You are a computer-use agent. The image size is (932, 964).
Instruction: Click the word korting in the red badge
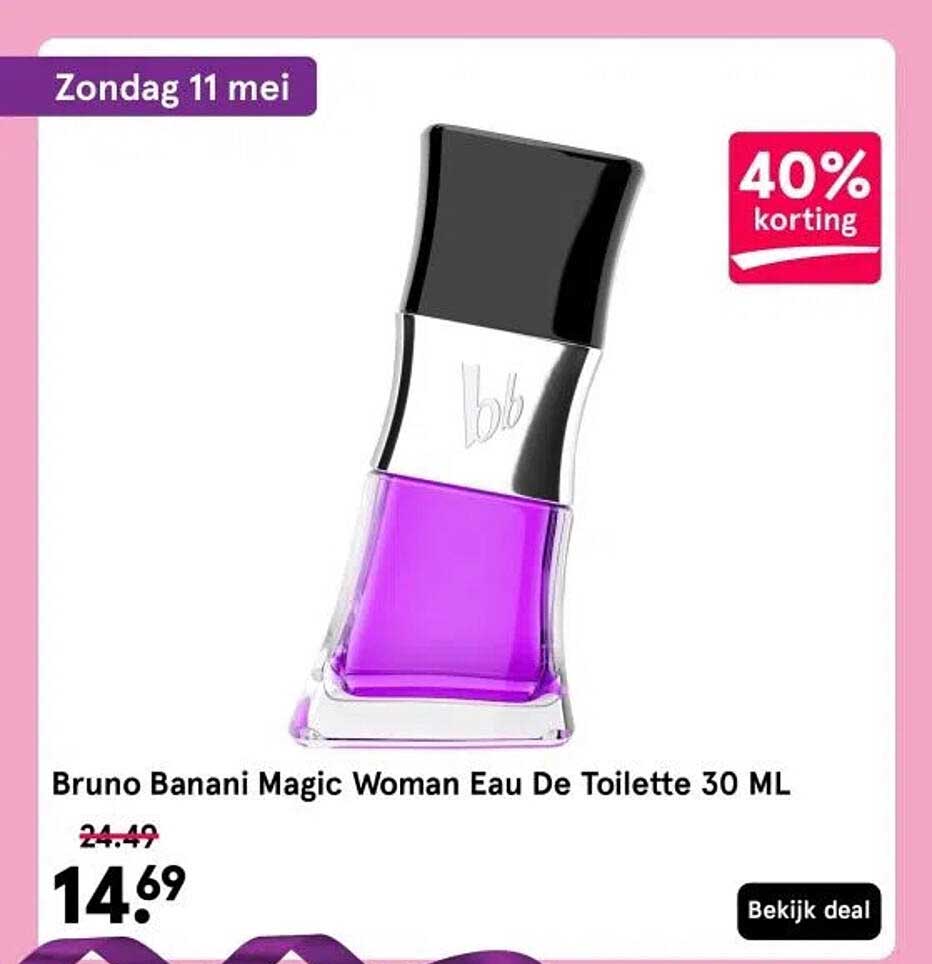click(x=805, y=220)
